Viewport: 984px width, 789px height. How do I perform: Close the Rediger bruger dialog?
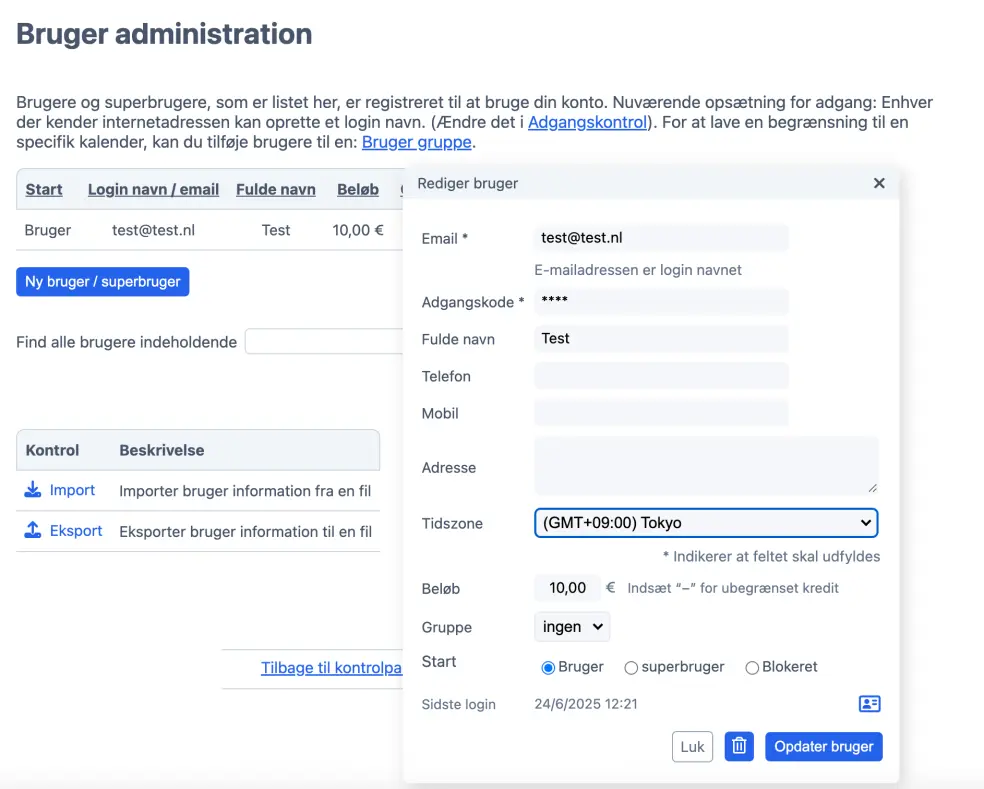(879, 183)
